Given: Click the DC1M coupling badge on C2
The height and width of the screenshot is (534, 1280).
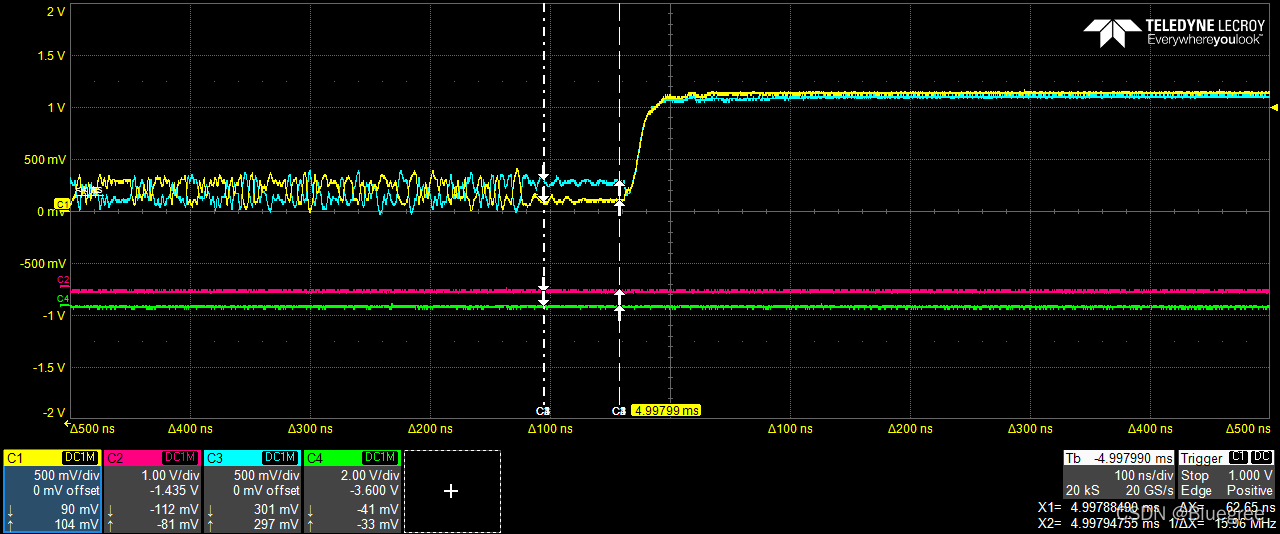Looking at the screenshot, I should tap(180, 458).
